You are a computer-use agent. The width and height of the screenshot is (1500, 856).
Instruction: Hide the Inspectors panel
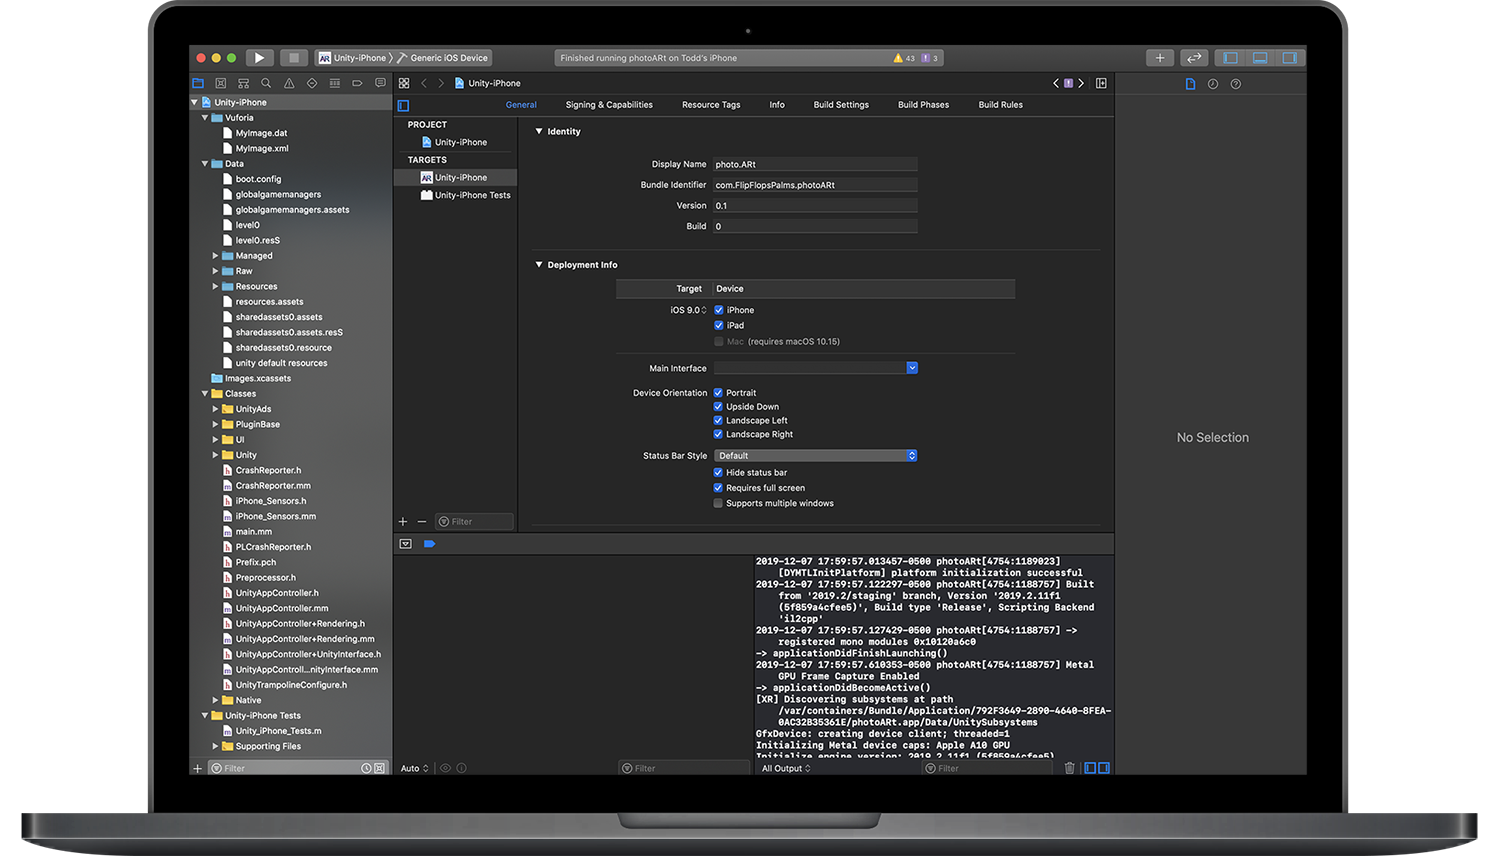pyautogui.click(x=1290, y=58)
